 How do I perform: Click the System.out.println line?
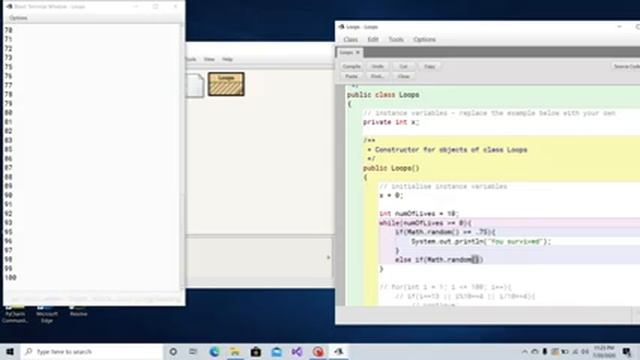pos(481,242)
